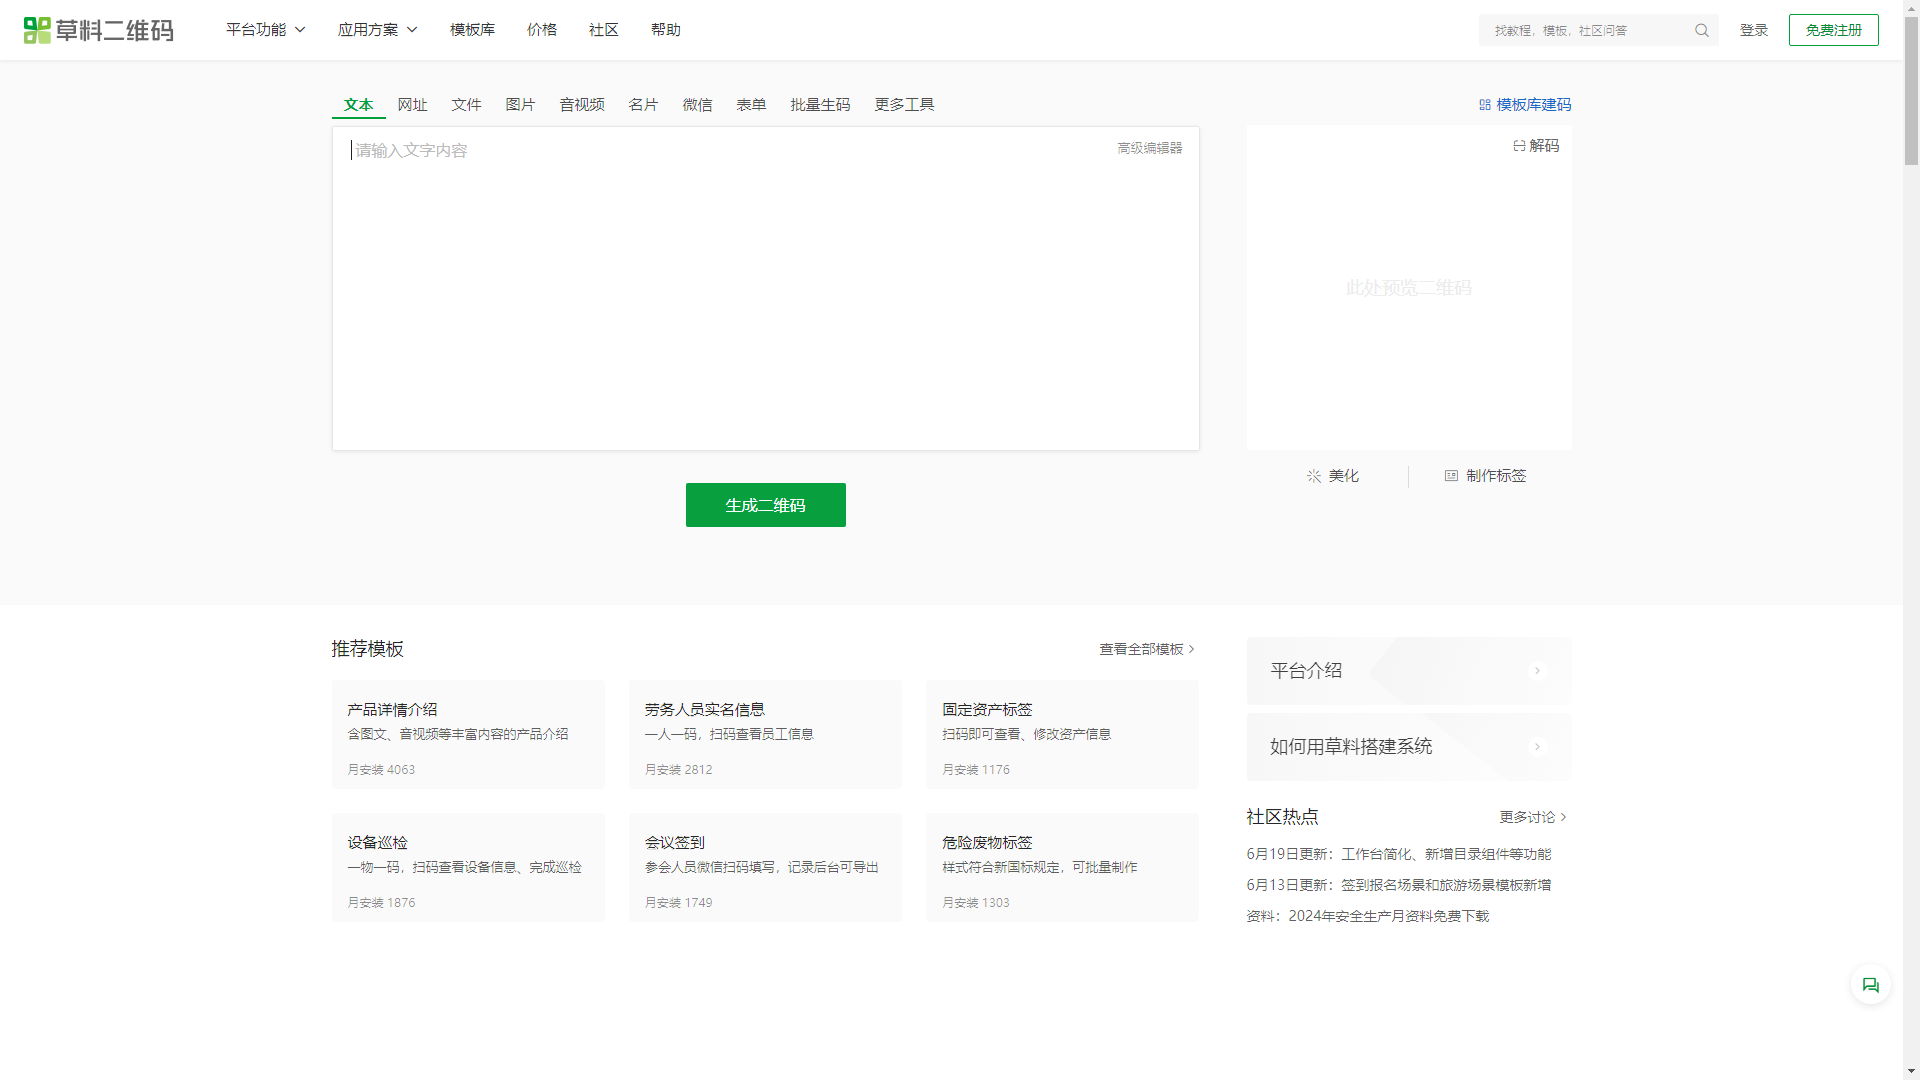Open the 更多工具 menu
This screenshot has width=1920, height=1080.
[x=903, y=104]
